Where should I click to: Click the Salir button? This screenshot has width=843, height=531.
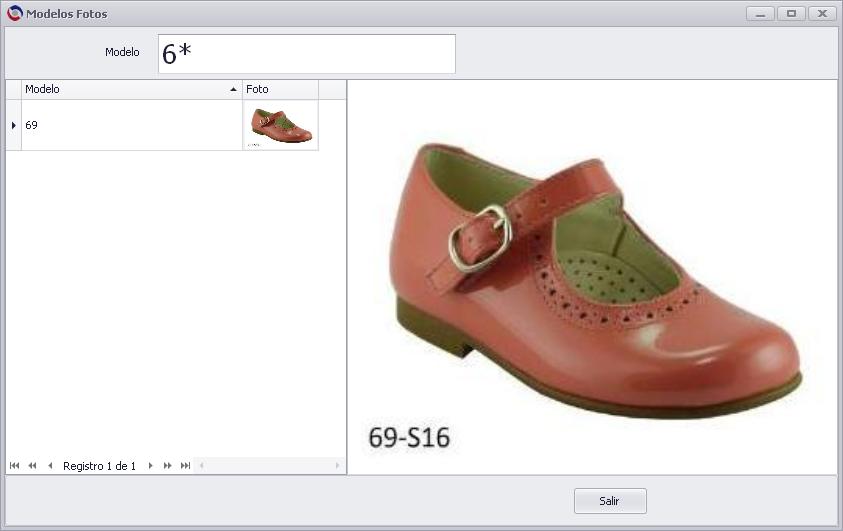click(x=610, y=501)
